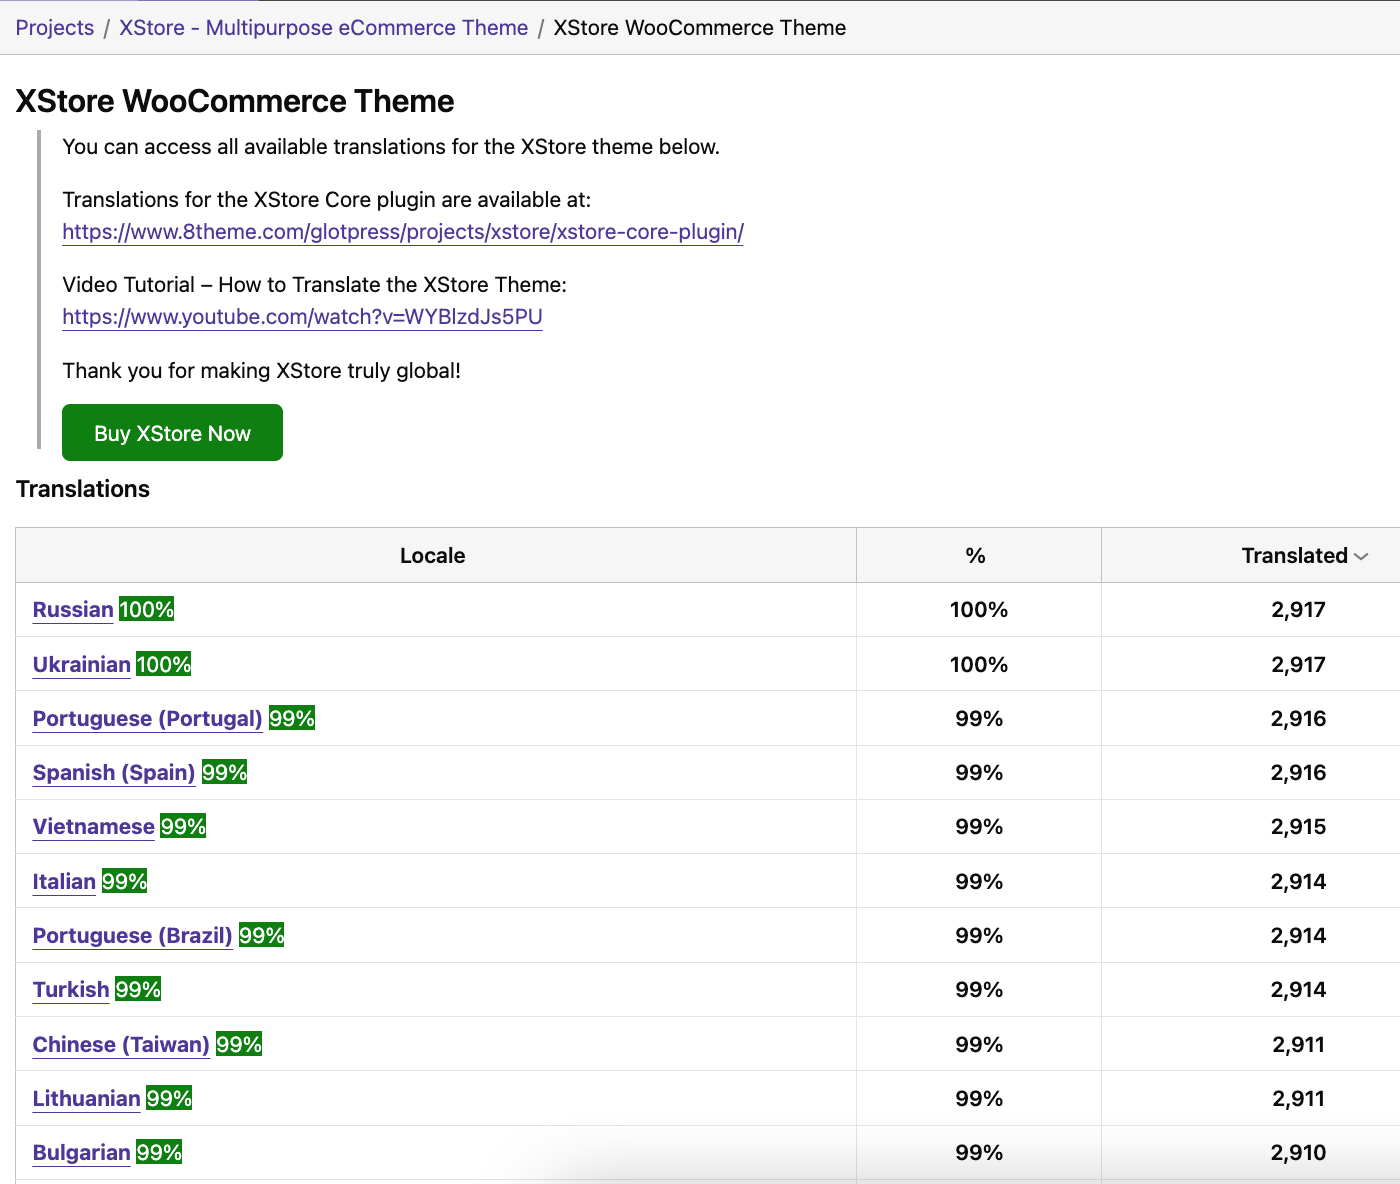1400x1184 pixels.
Task: Click the green 100% badge beside Russian
Action: [146, 610]
